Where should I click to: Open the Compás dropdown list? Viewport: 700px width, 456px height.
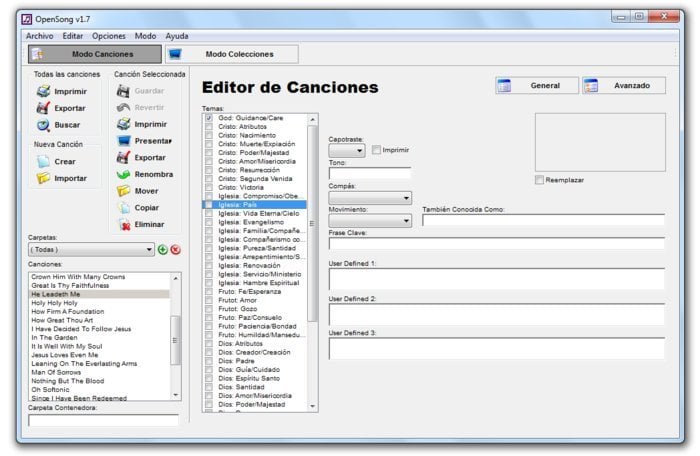pos(369,198)
